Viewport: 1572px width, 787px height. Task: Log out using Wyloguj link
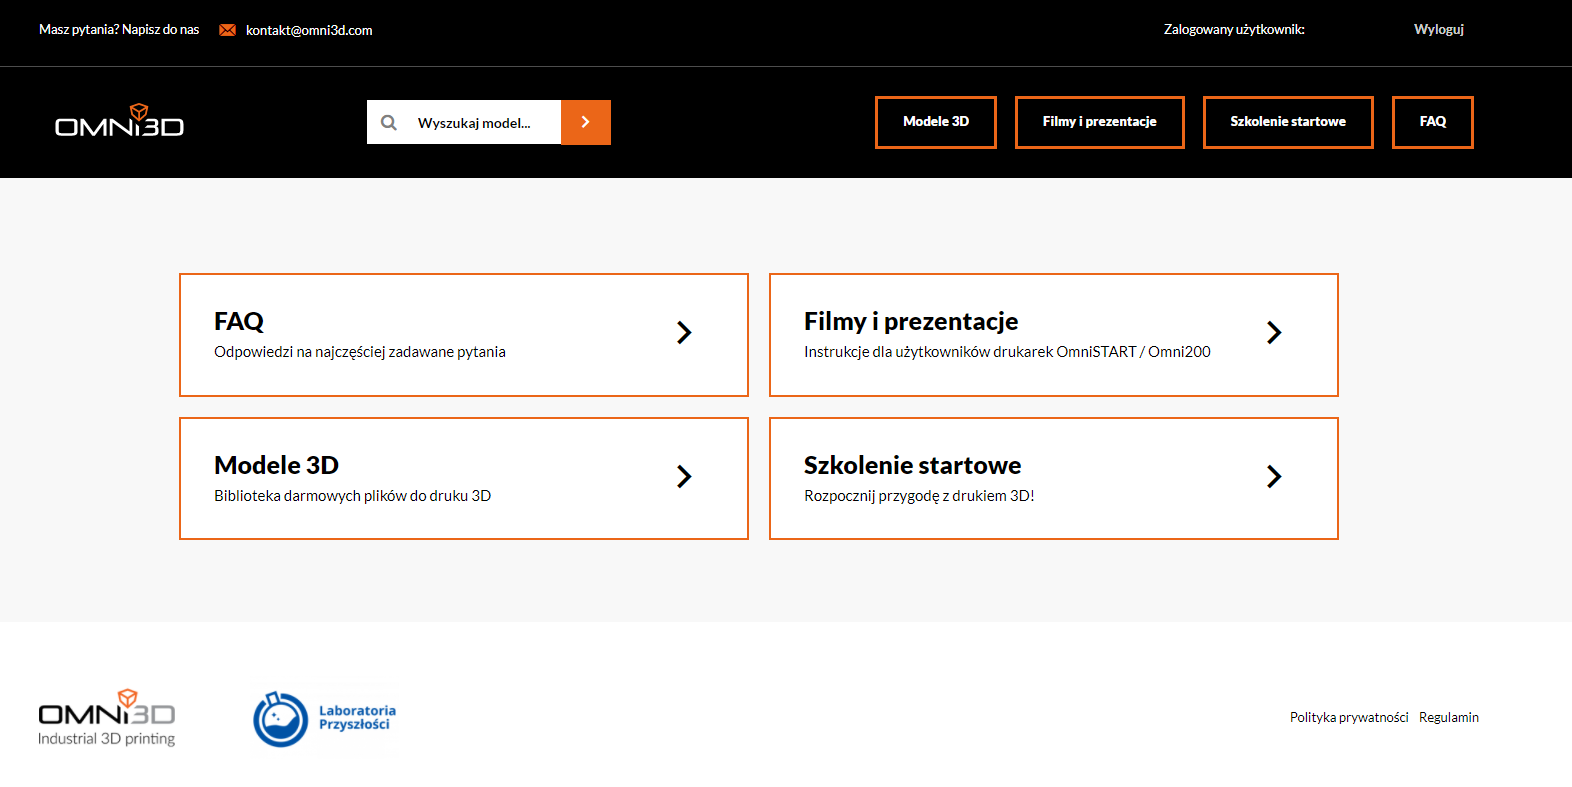[1439, 29]
